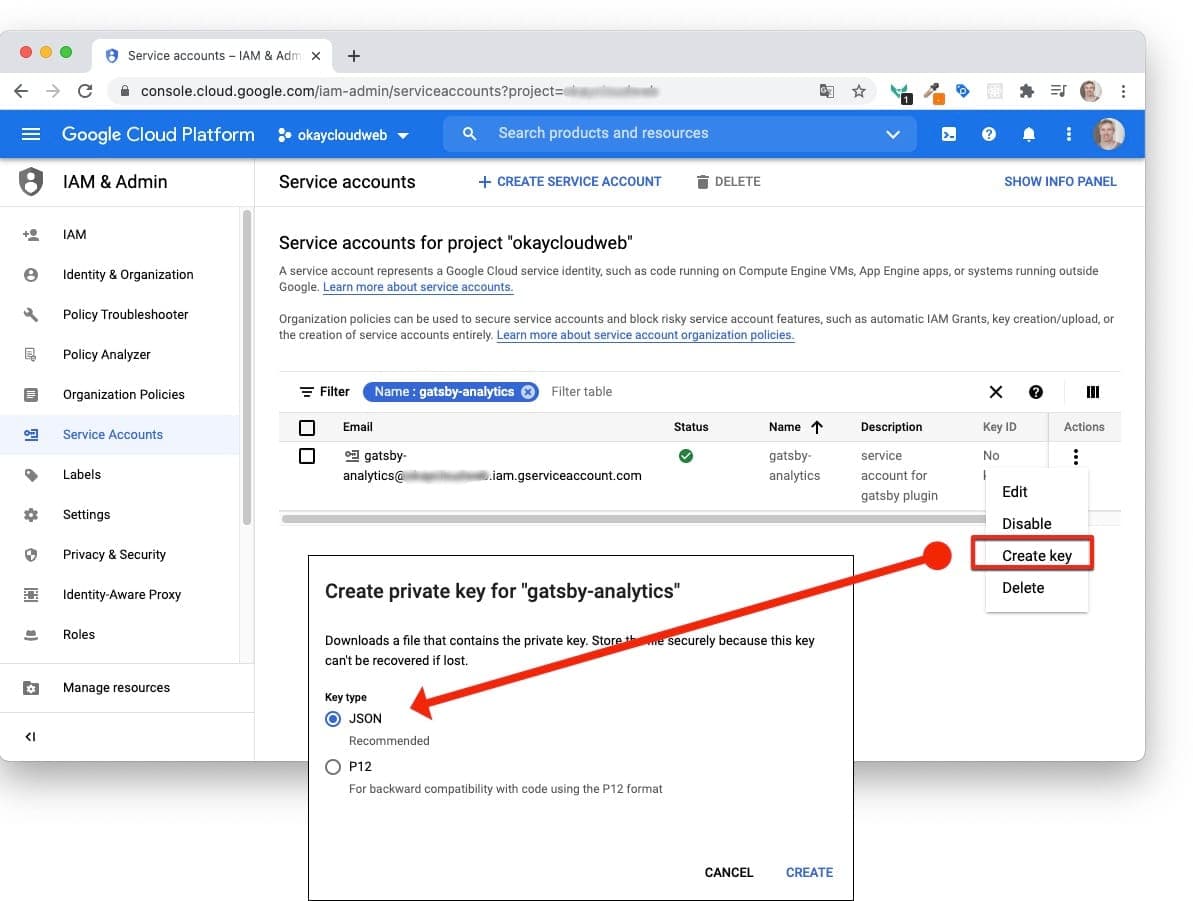Image resolution: width=1193 pixels, height=901 pixels.
Task: Collapse the sidebar with the chevron icon
Action: click(x=30, y=737)
